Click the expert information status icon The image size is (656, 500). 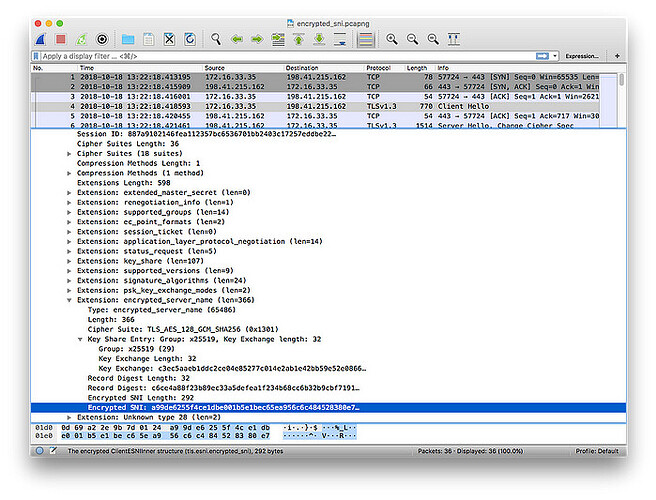click(39, 451)
